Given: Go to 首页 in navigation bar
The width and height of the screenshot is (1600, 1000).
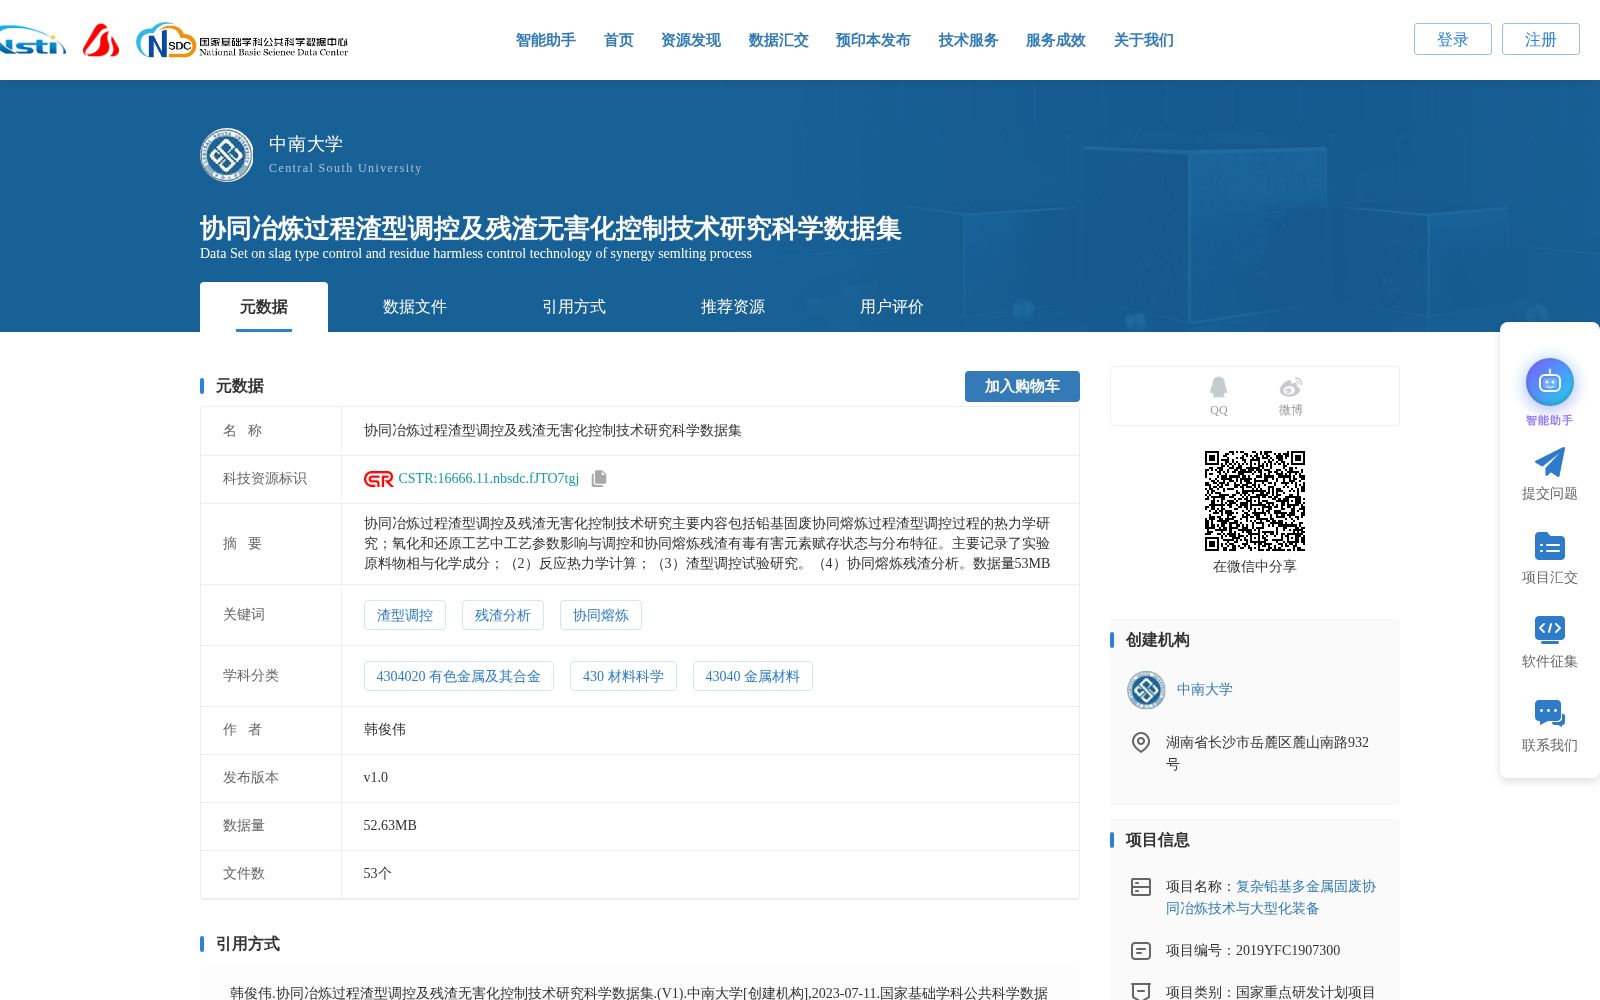Looking at the screenshot, I should [x=619, y=40].
